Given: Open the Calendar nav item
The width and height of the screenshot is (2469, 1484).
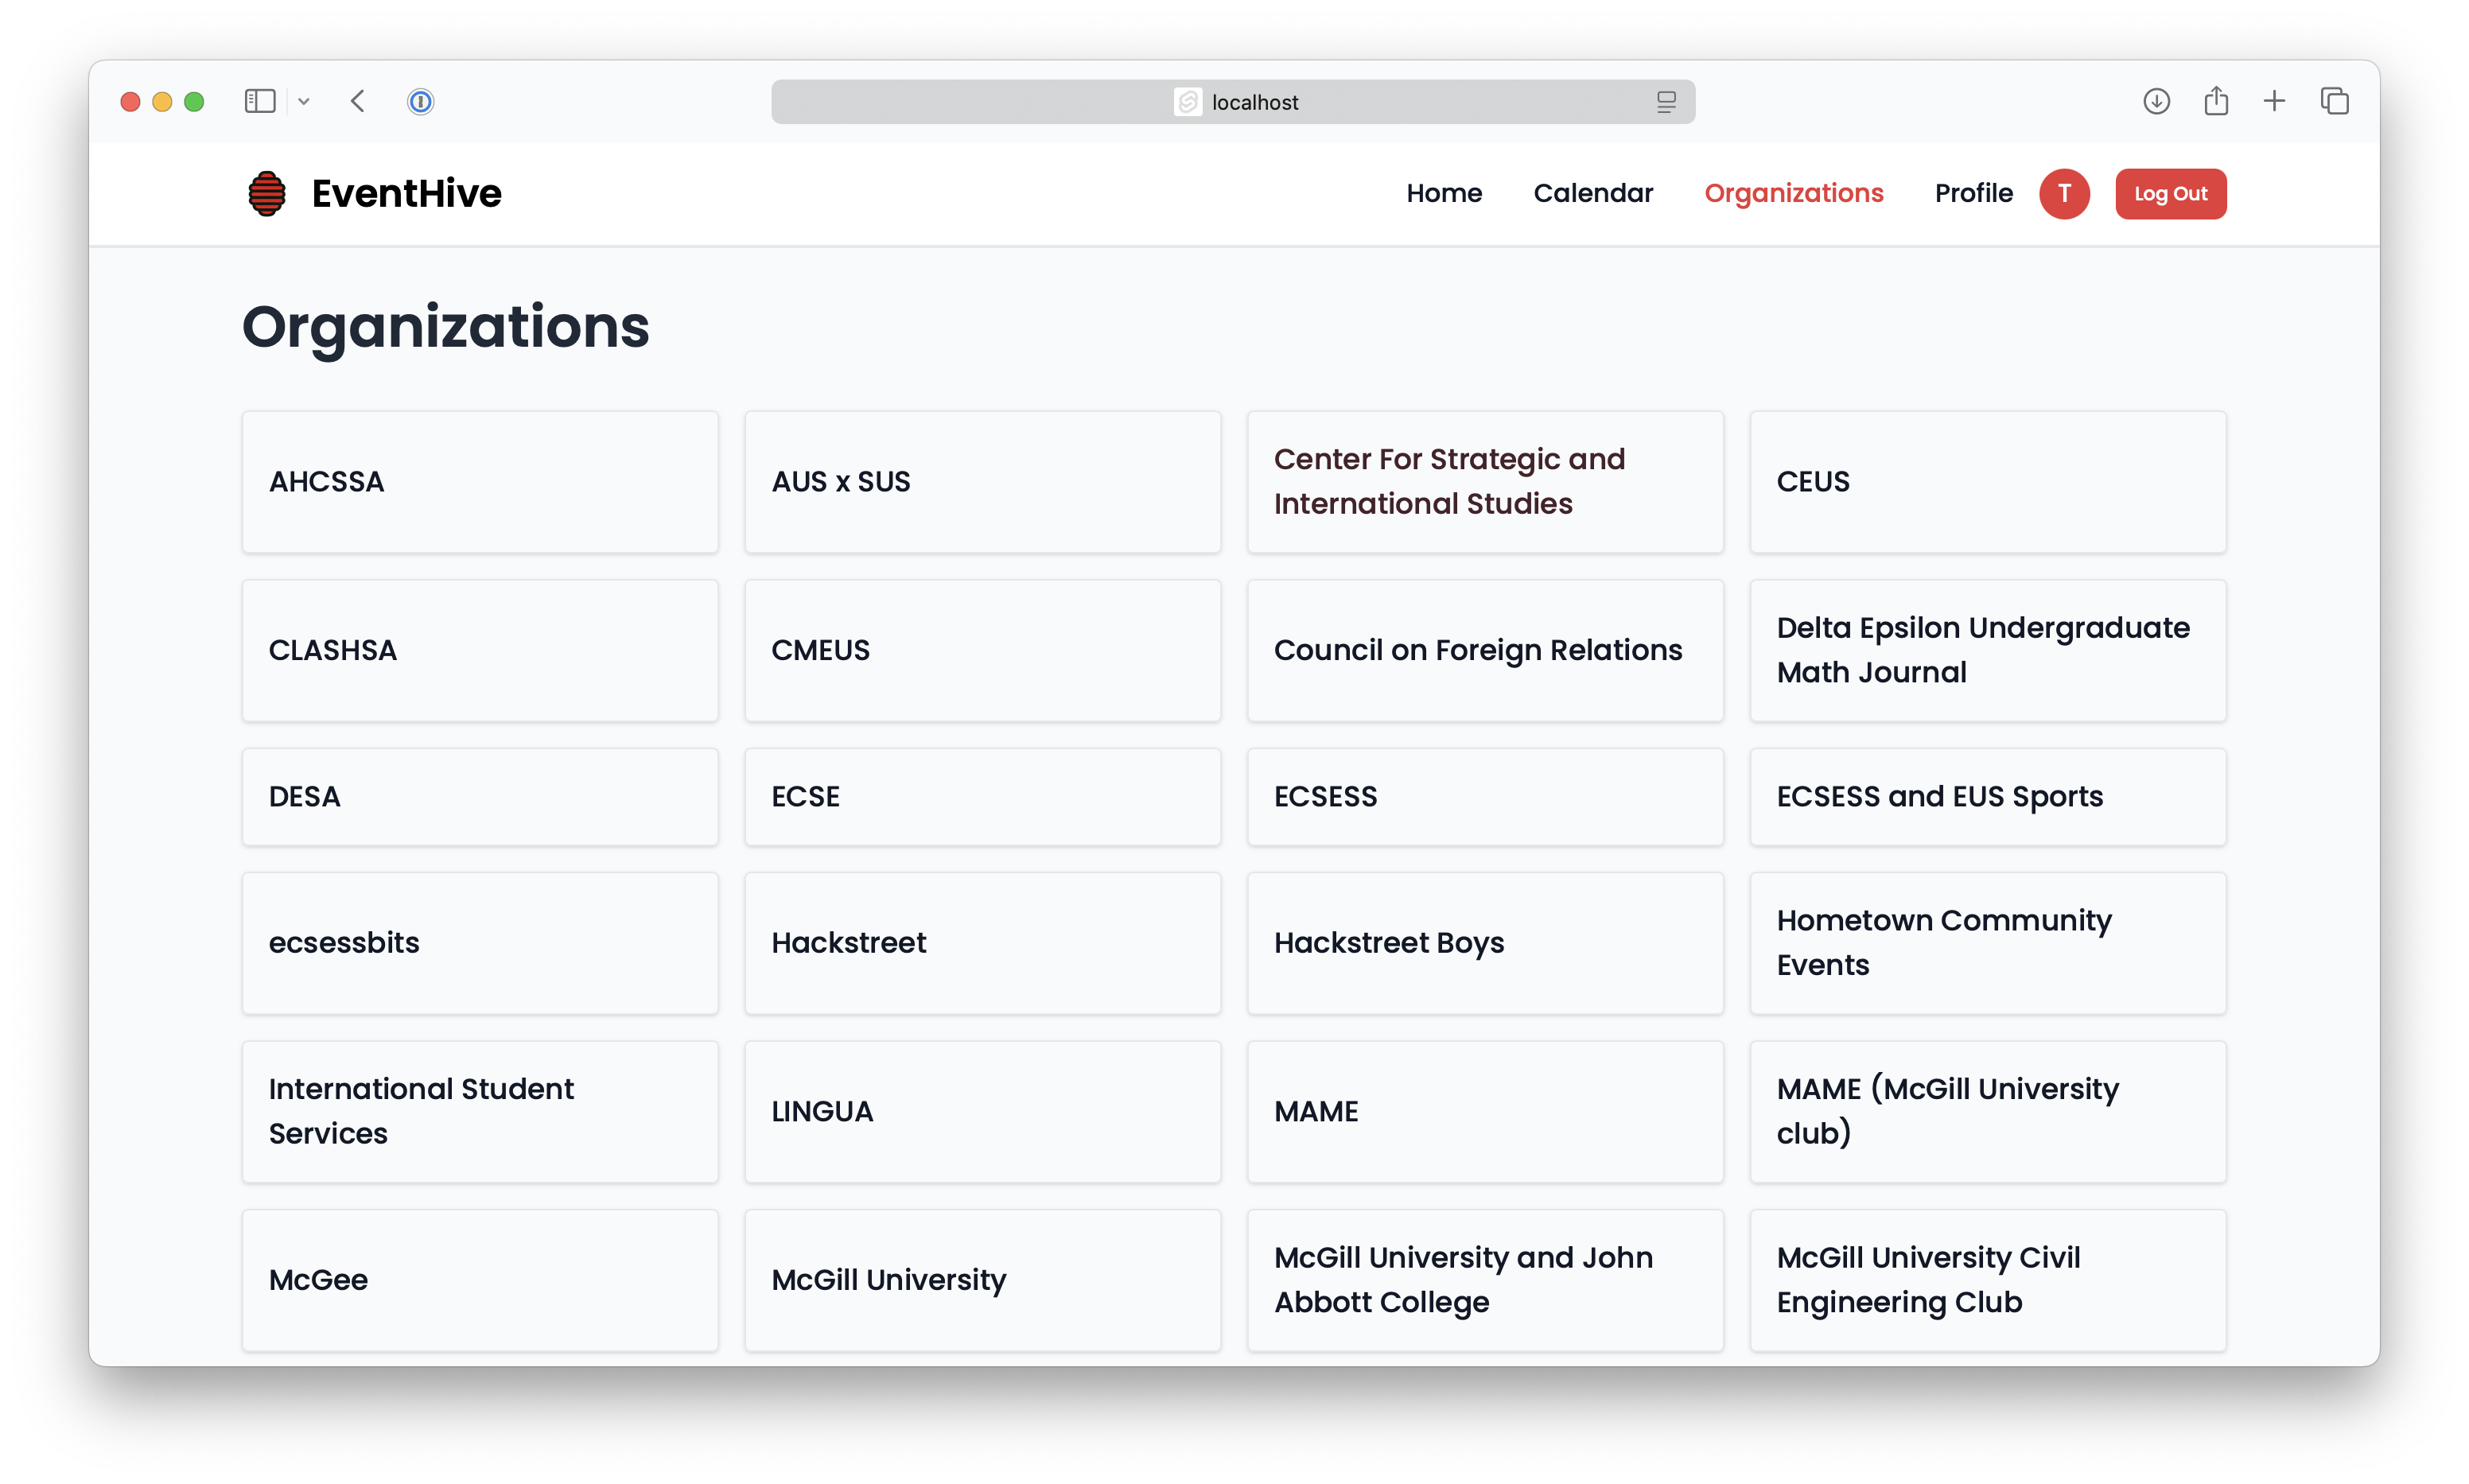Looking at the screenshot, I should (1593, 193).
